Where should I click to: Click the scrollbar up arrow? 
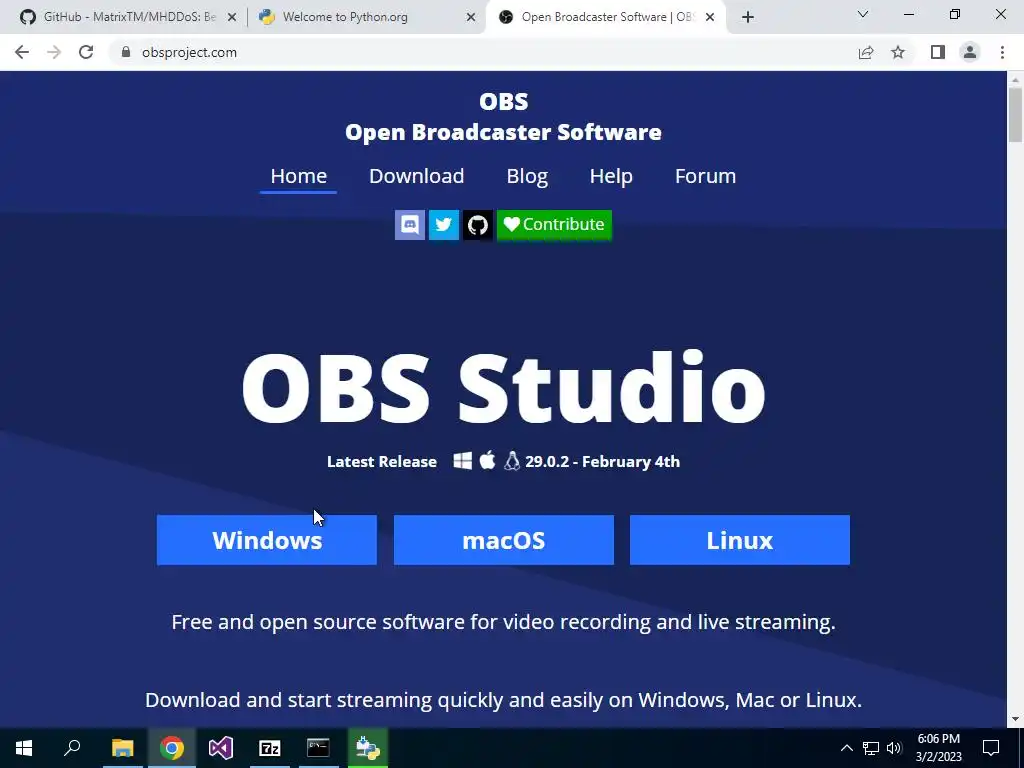(1015, 80)
